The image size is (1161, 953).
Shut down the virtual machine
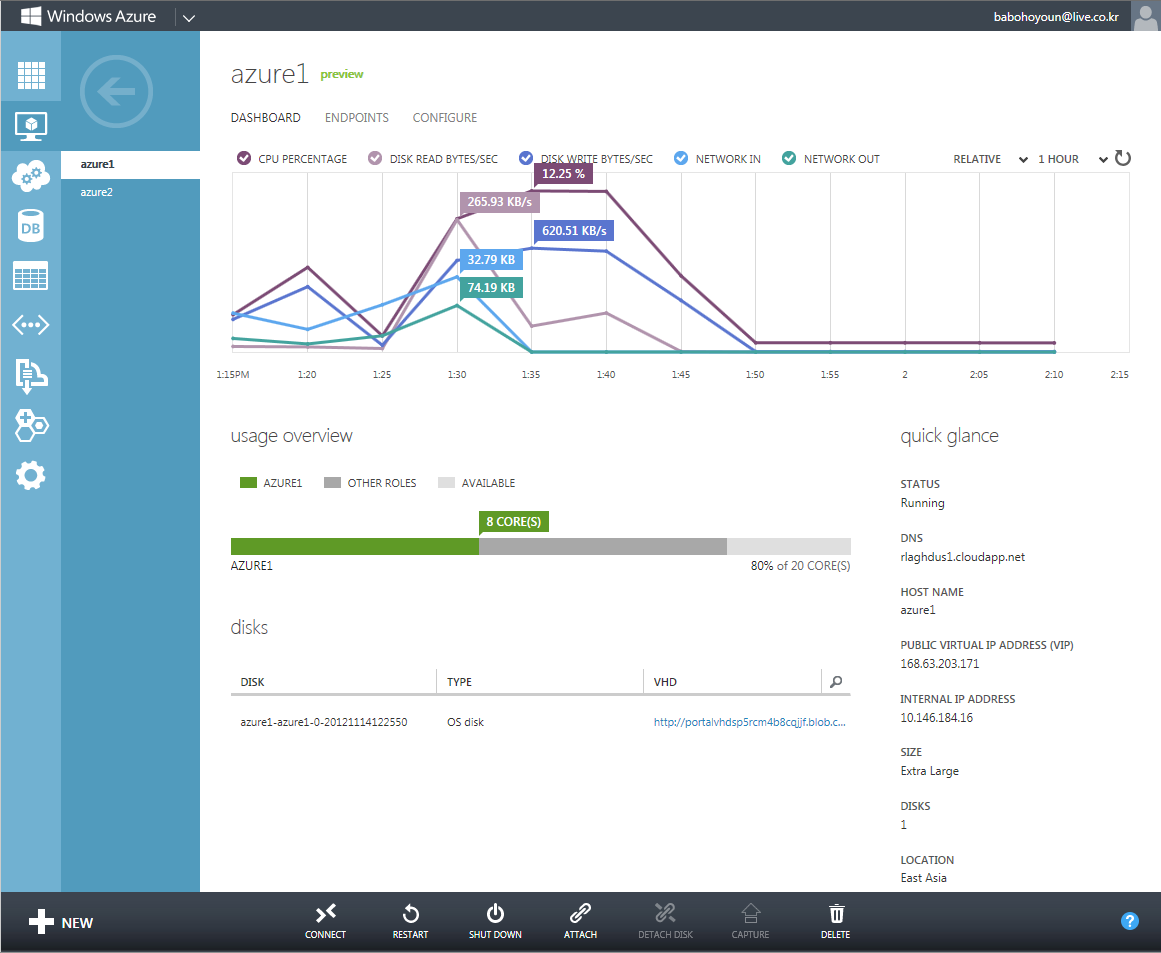(495, 921)
